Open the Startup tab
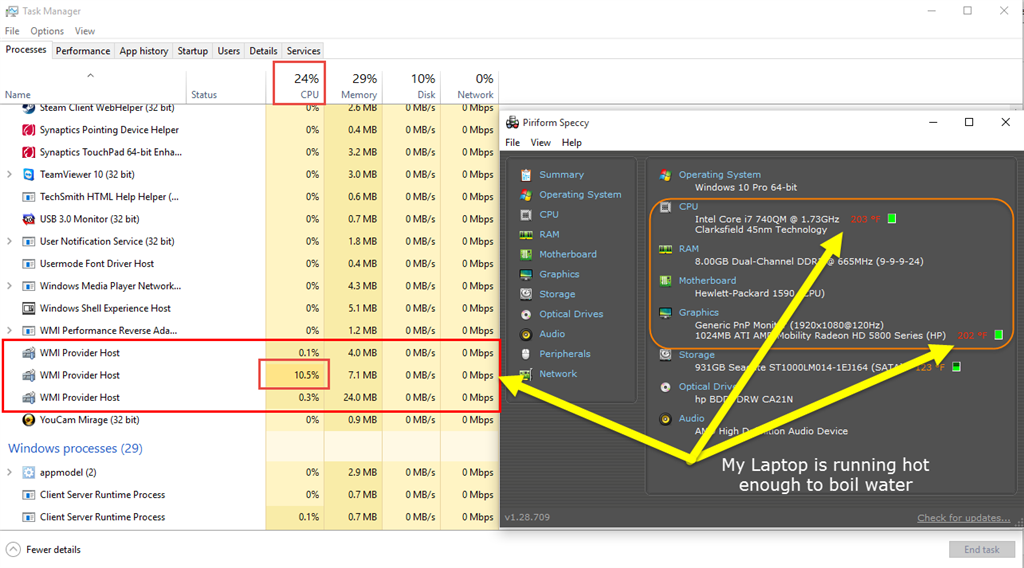The image size is (1024, 568). coord(192,51)
